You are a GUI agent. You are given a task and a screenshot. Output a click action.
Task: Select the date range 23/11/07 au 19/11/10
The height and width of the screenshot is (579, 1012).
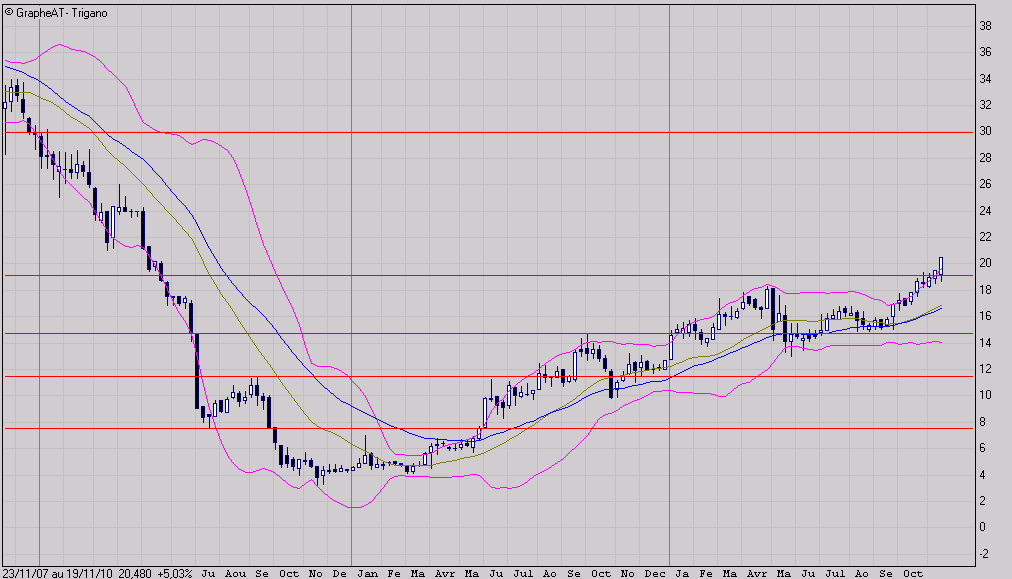pyautogui.click(x=58, y=573)
